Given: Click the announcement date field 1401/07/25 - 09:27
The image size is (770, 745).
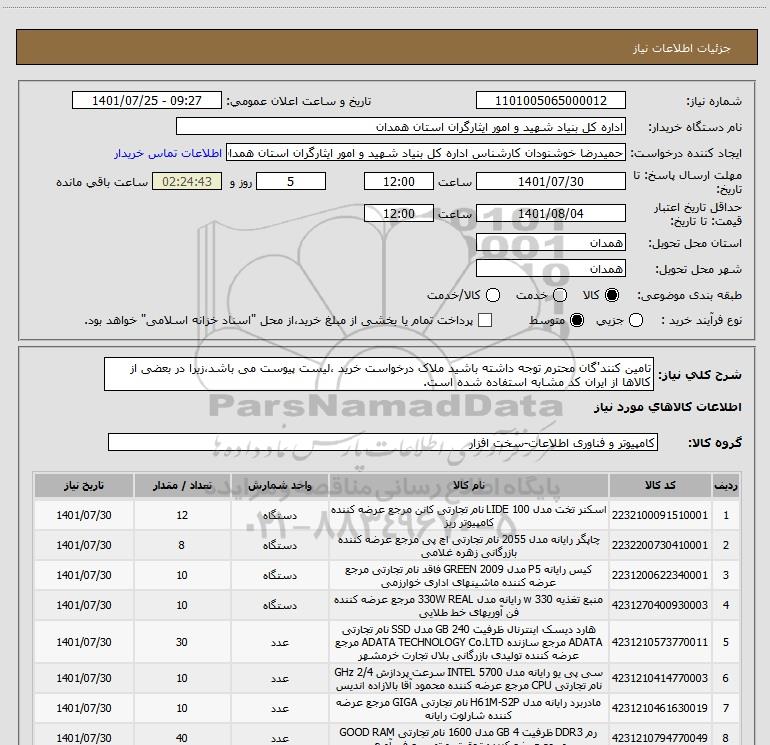Looking at the screenshot, I should pos(147,100).
